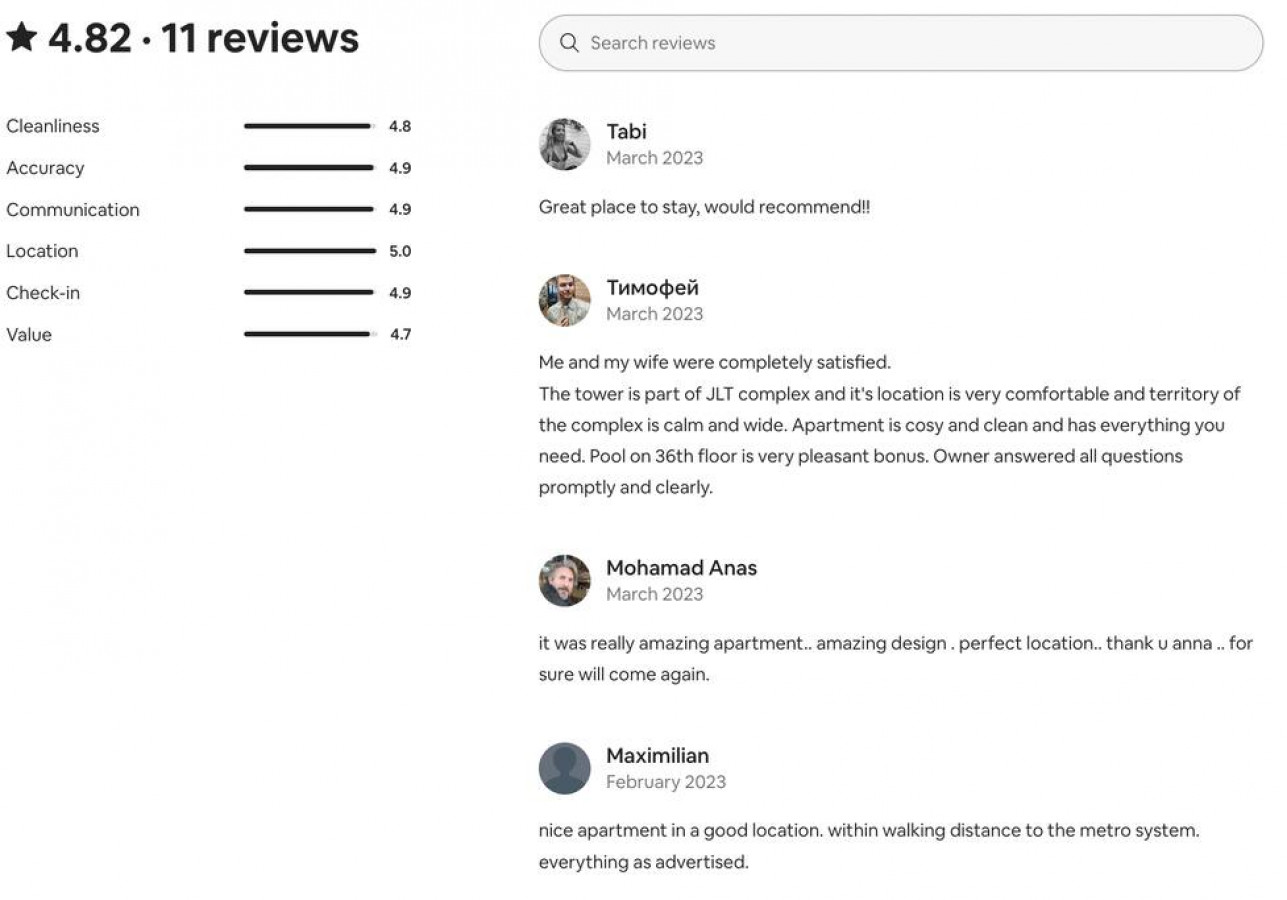Click reviewer name Tabi

626,131
